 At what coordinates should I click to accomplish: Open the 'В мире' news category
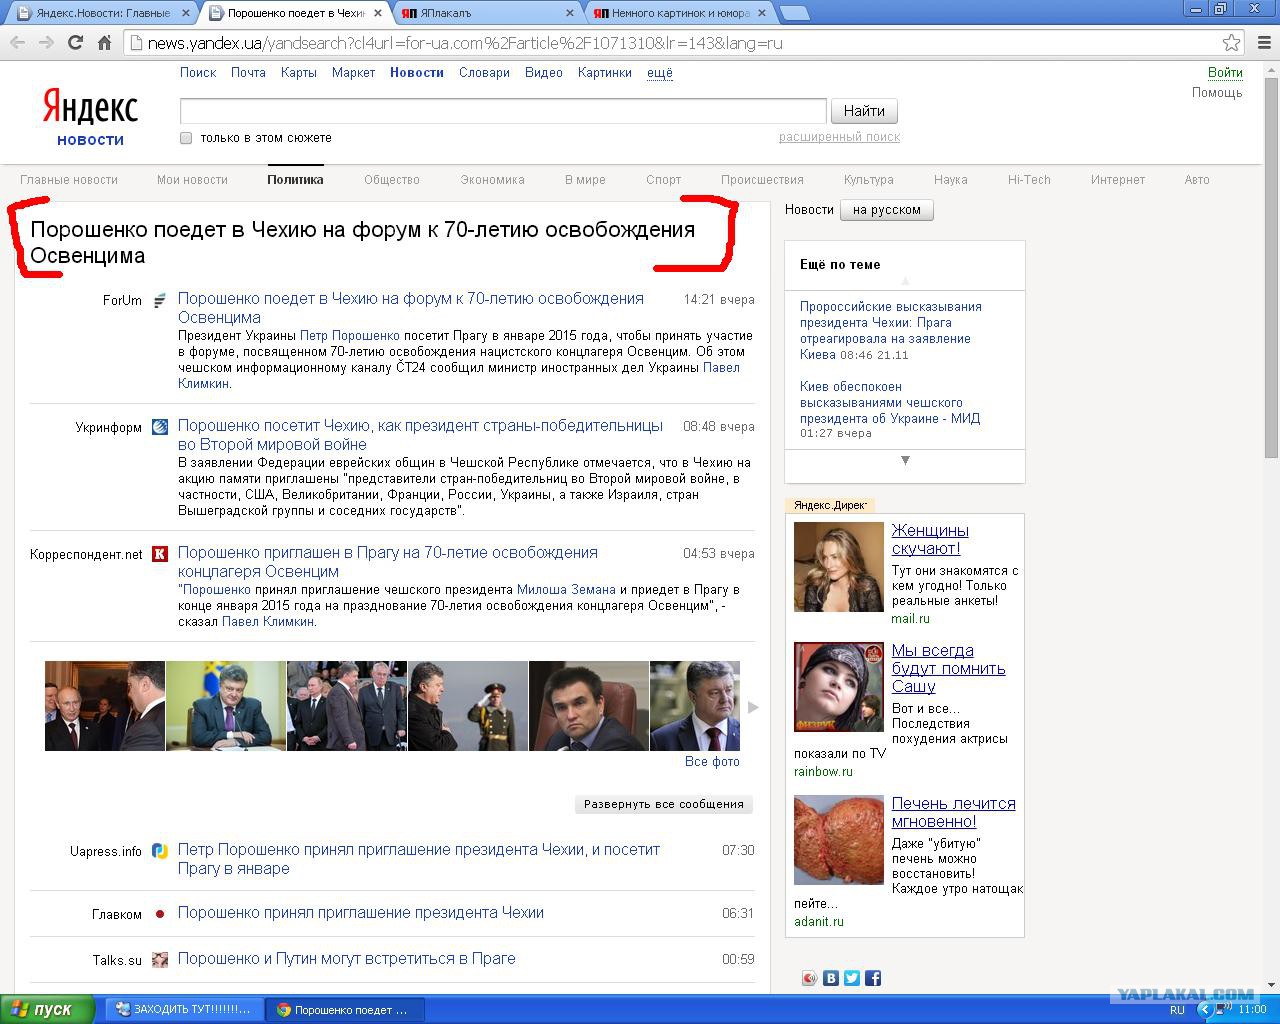[585, 180]
